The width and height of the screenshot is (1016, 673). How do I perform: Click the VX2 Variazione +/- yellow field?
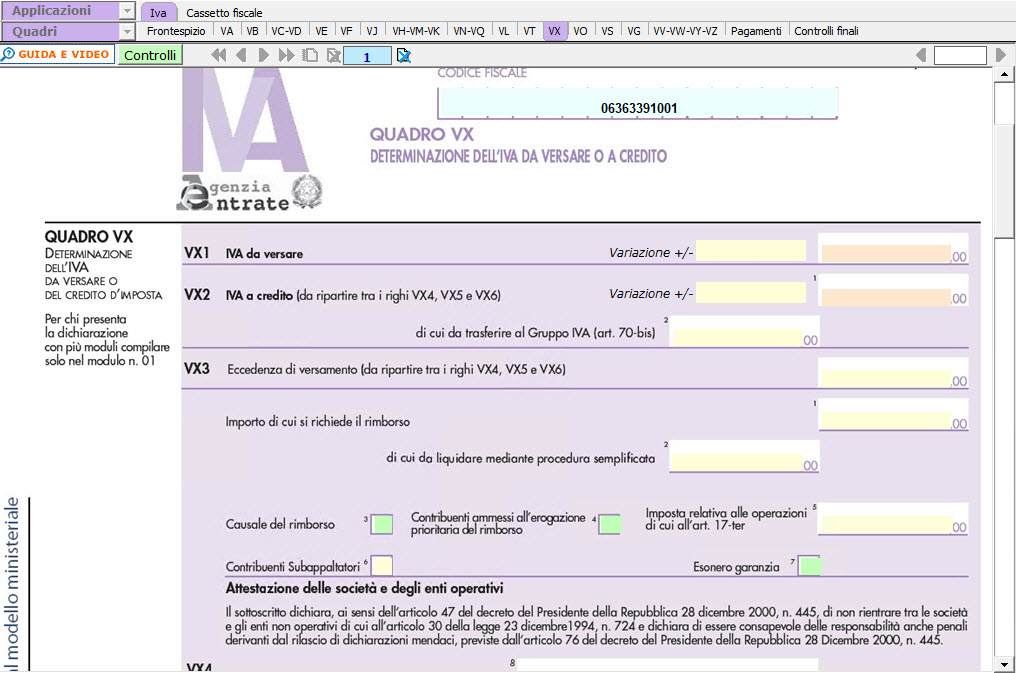point(750,292)
